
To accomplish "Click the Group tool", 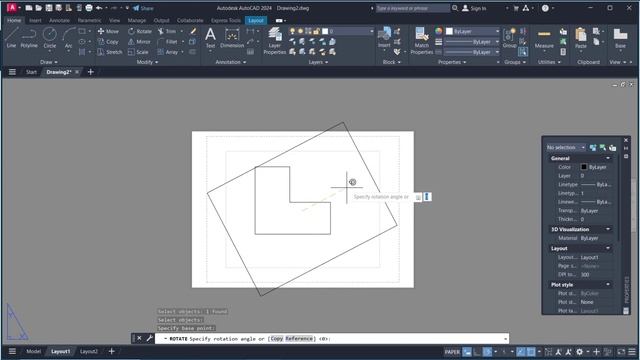I will pyautogui.click(x=509, y=38).
